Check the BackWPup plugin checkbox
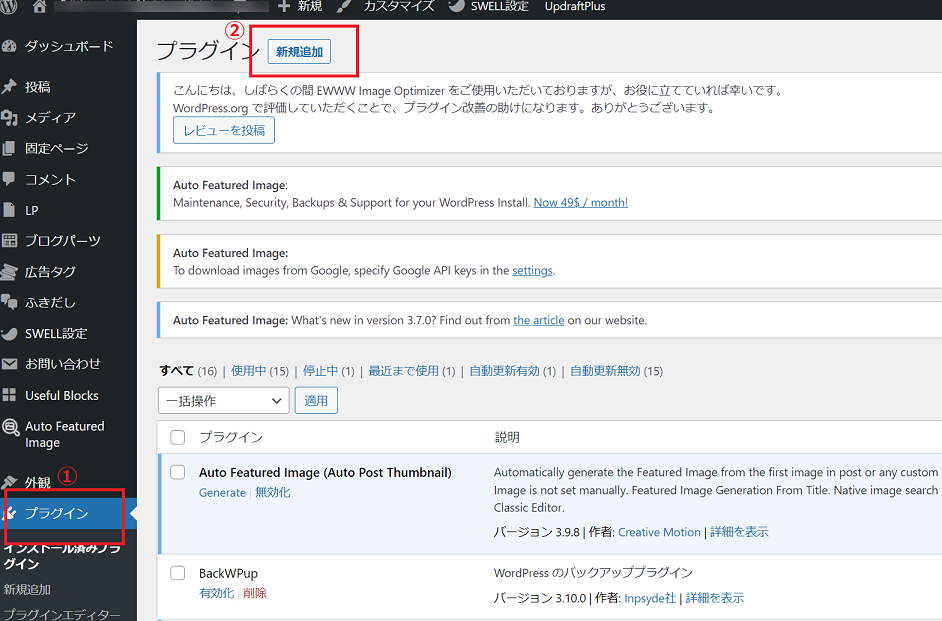 [177, 573]
